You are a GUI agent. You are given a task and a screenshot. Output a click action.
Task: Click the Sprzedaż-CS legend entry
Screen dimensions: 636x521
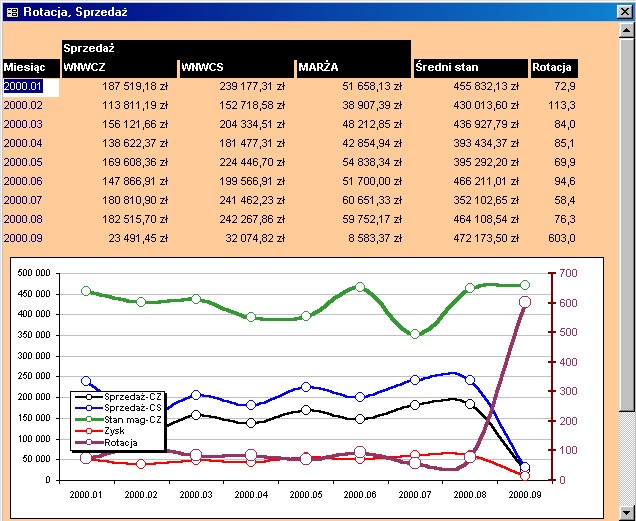tap(117, 408)
